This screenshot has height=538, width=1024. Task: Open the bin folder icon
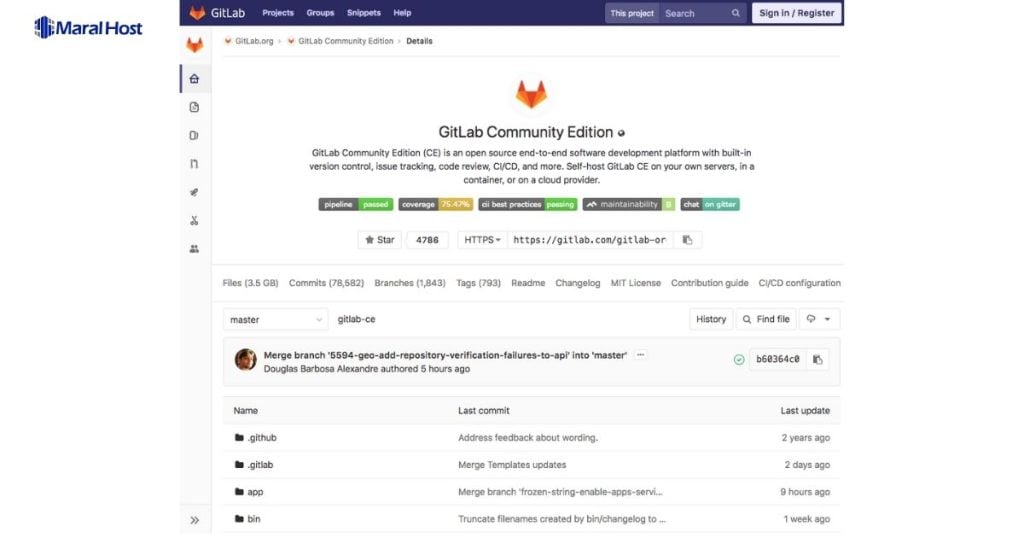239,519
